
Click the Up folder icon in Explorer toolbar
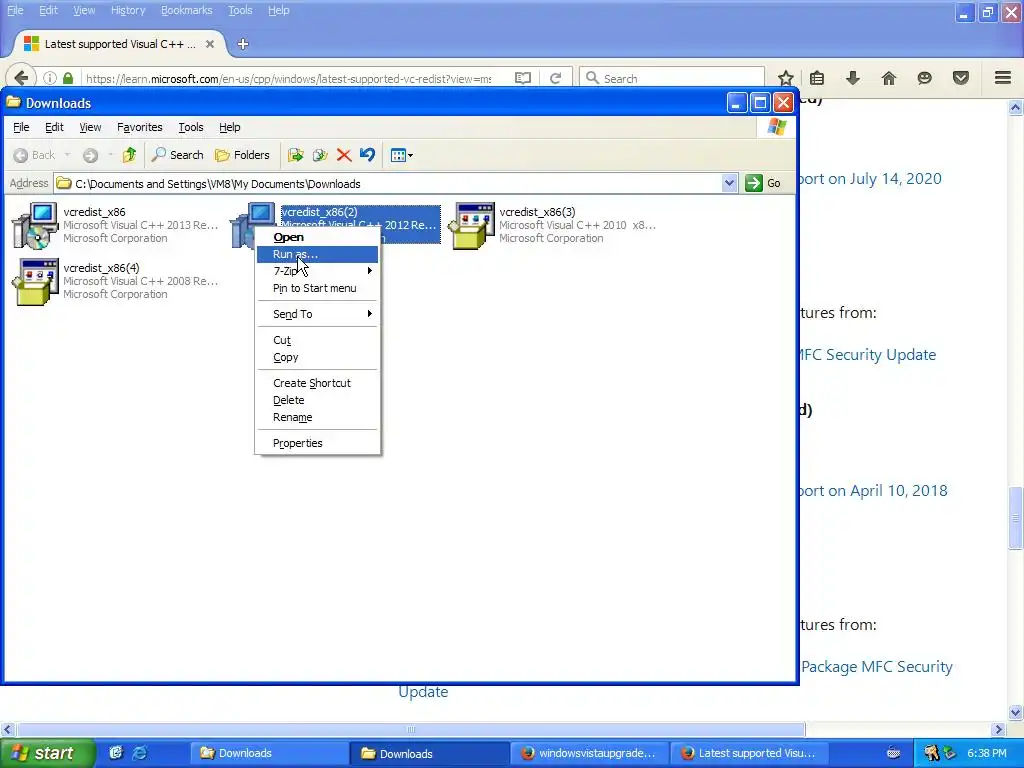pyautogui.click(x=129, y=155)
